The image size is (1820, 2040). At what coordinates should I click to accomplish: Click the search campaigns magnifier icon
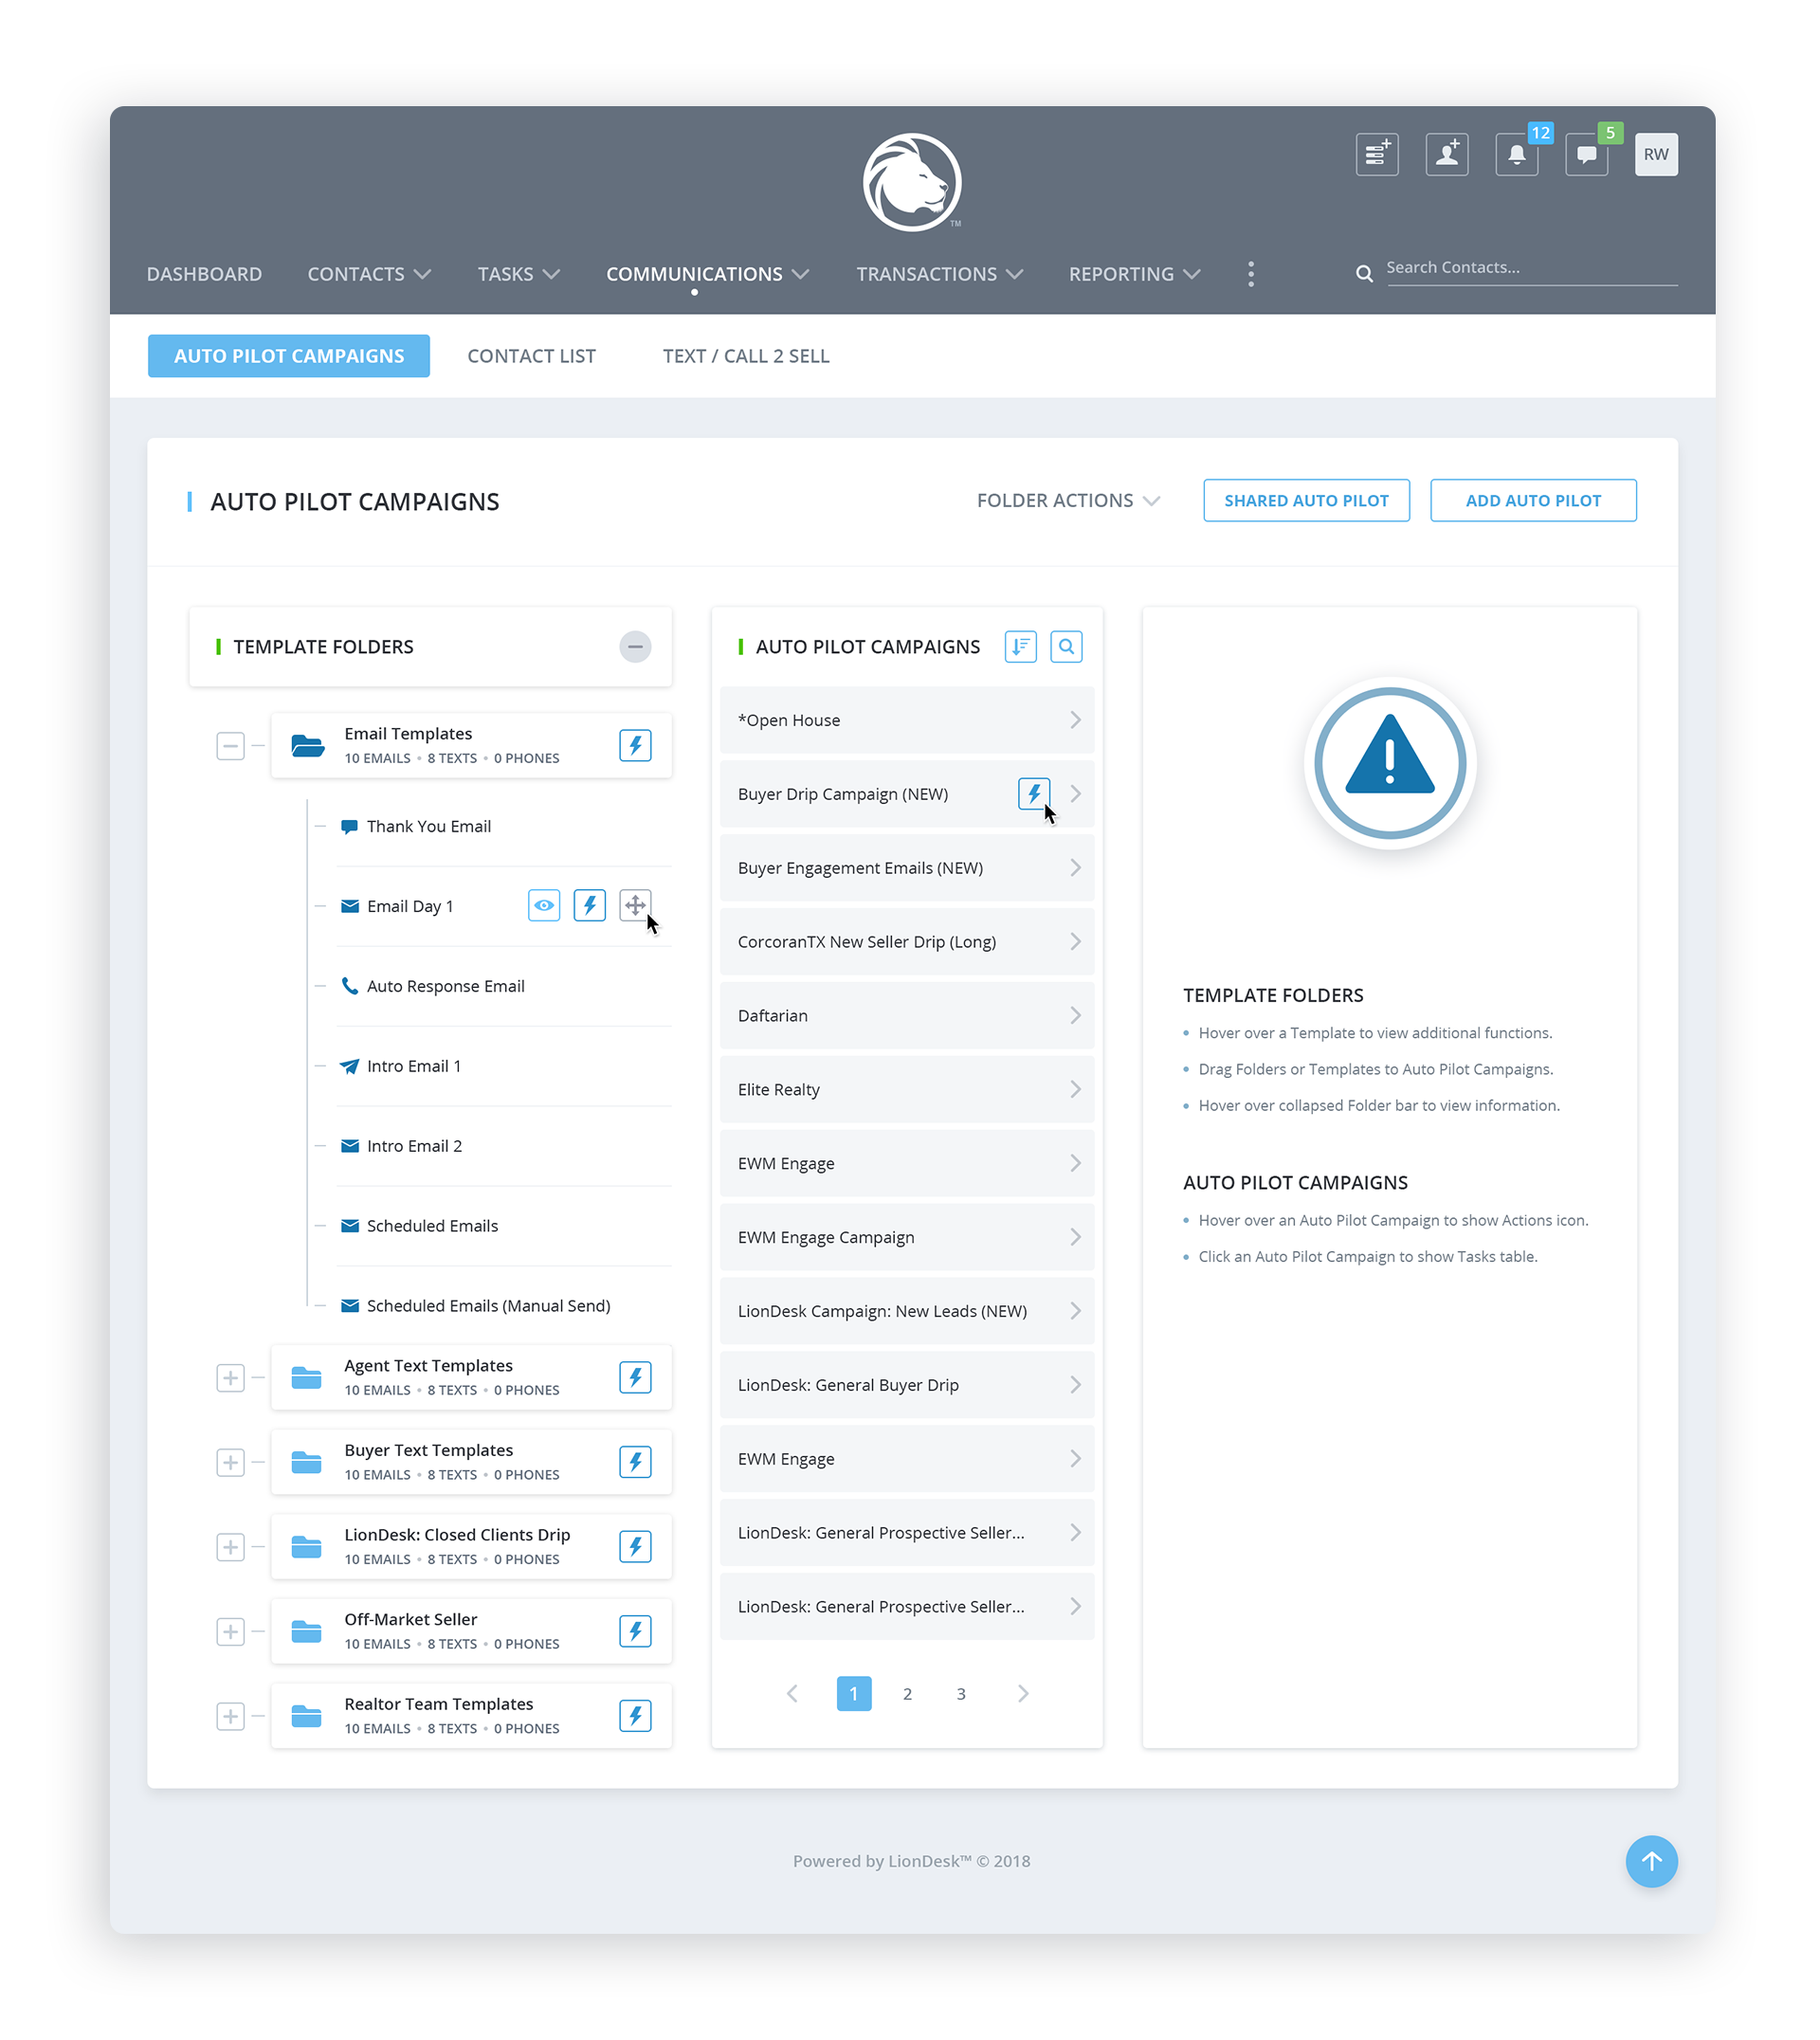[1066, 647]
